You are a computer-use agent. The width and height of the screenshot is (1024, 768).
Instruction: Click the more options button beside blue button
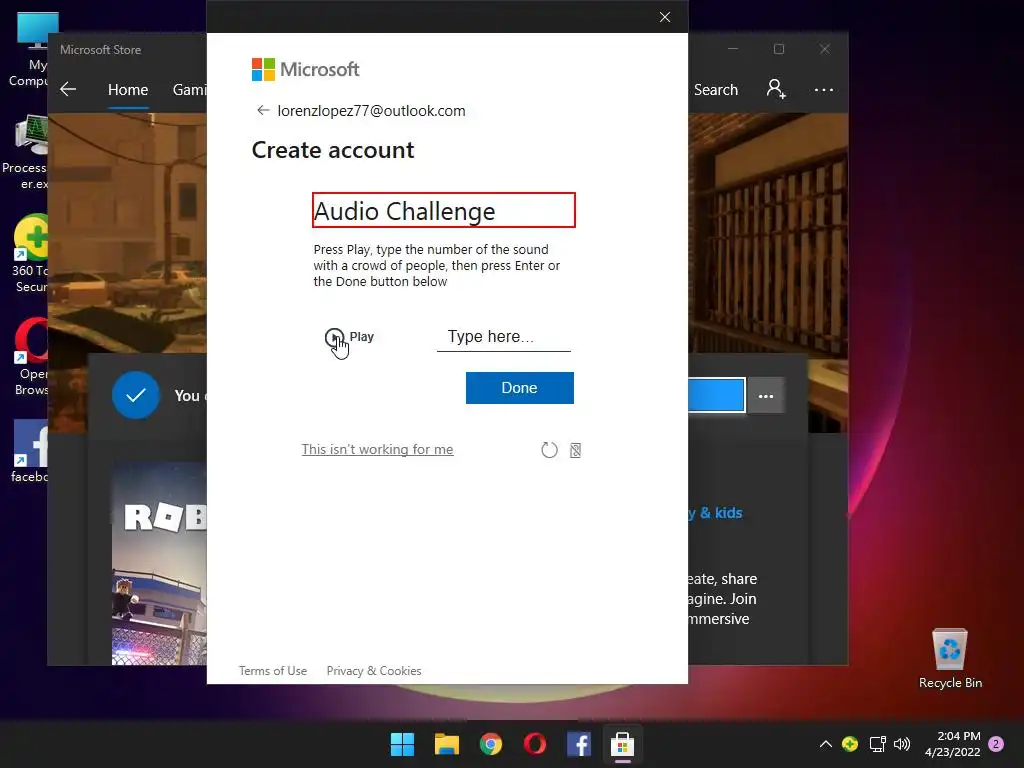click(x=765, y=396)
